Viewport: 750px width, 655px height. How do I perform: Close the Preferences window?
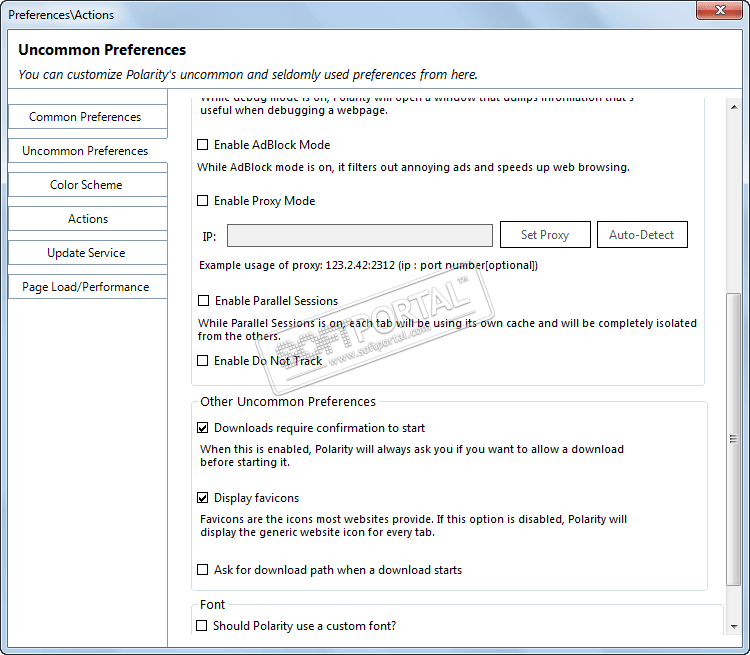[720, 10]
